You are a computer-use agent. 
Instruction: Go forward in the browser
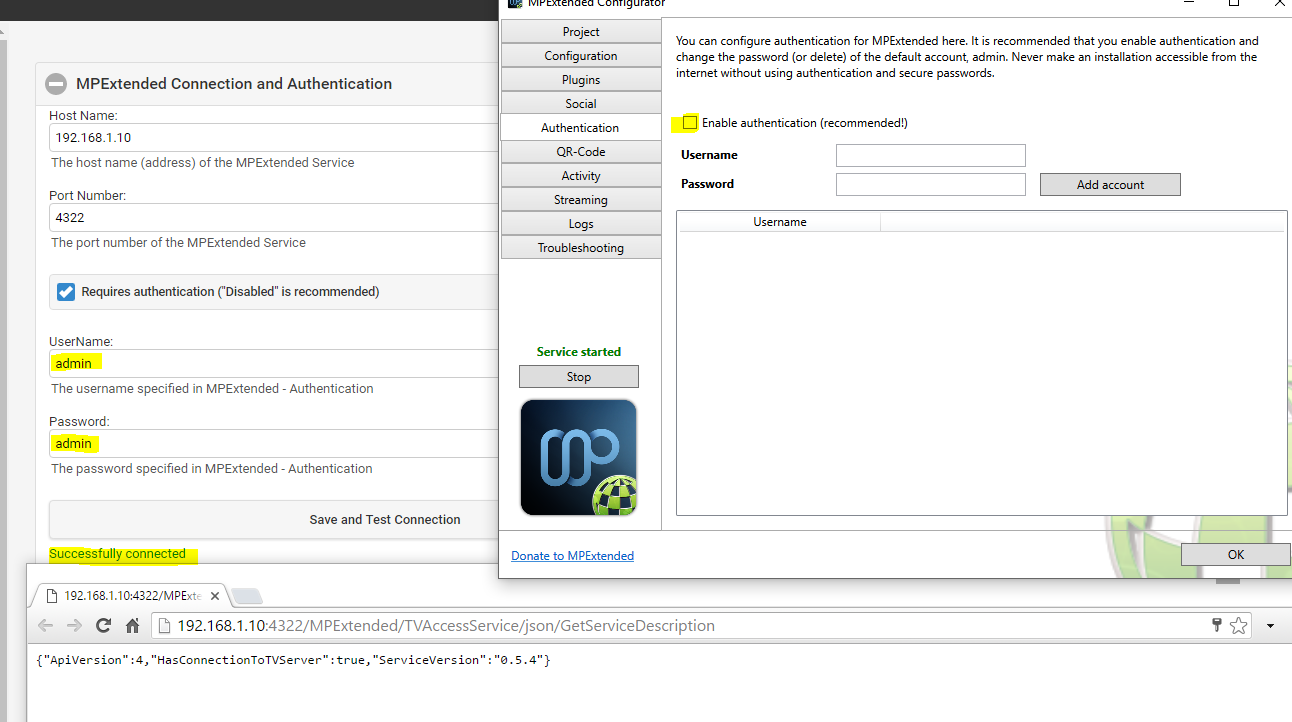pyautogui.click(x=74, y=626)
